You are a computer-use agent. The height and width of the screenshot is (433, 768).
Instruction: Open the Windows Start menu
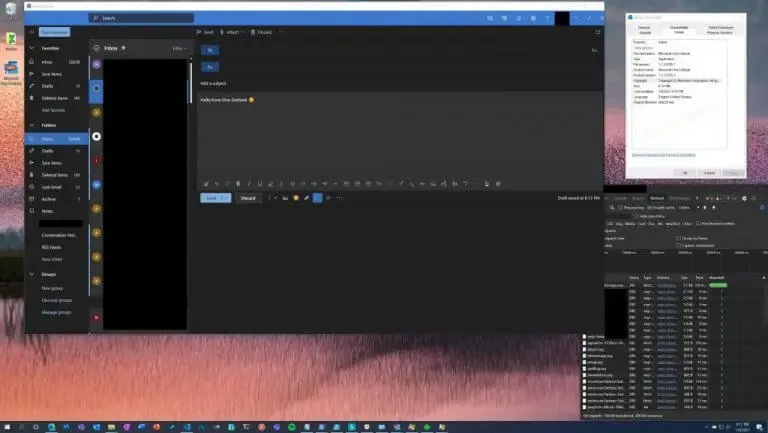tap(7, 426)
